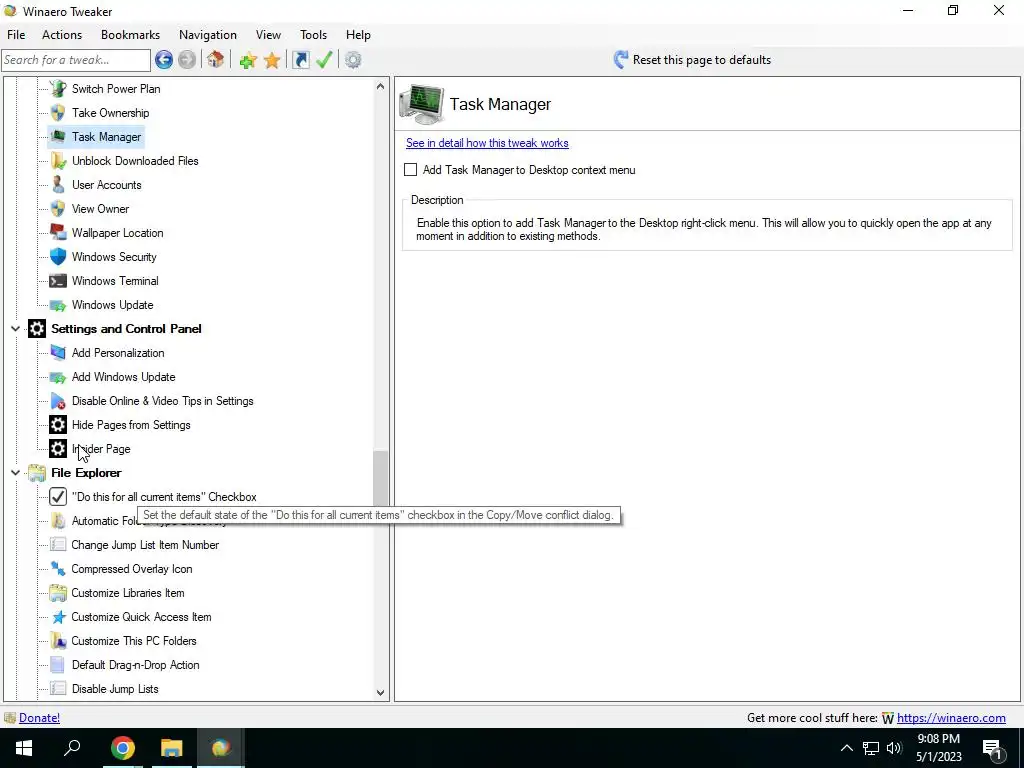This screenshot has width=1024, height=768.
Task: Click the Customize This PC Folders icon
Action: (x=58, y=641)
